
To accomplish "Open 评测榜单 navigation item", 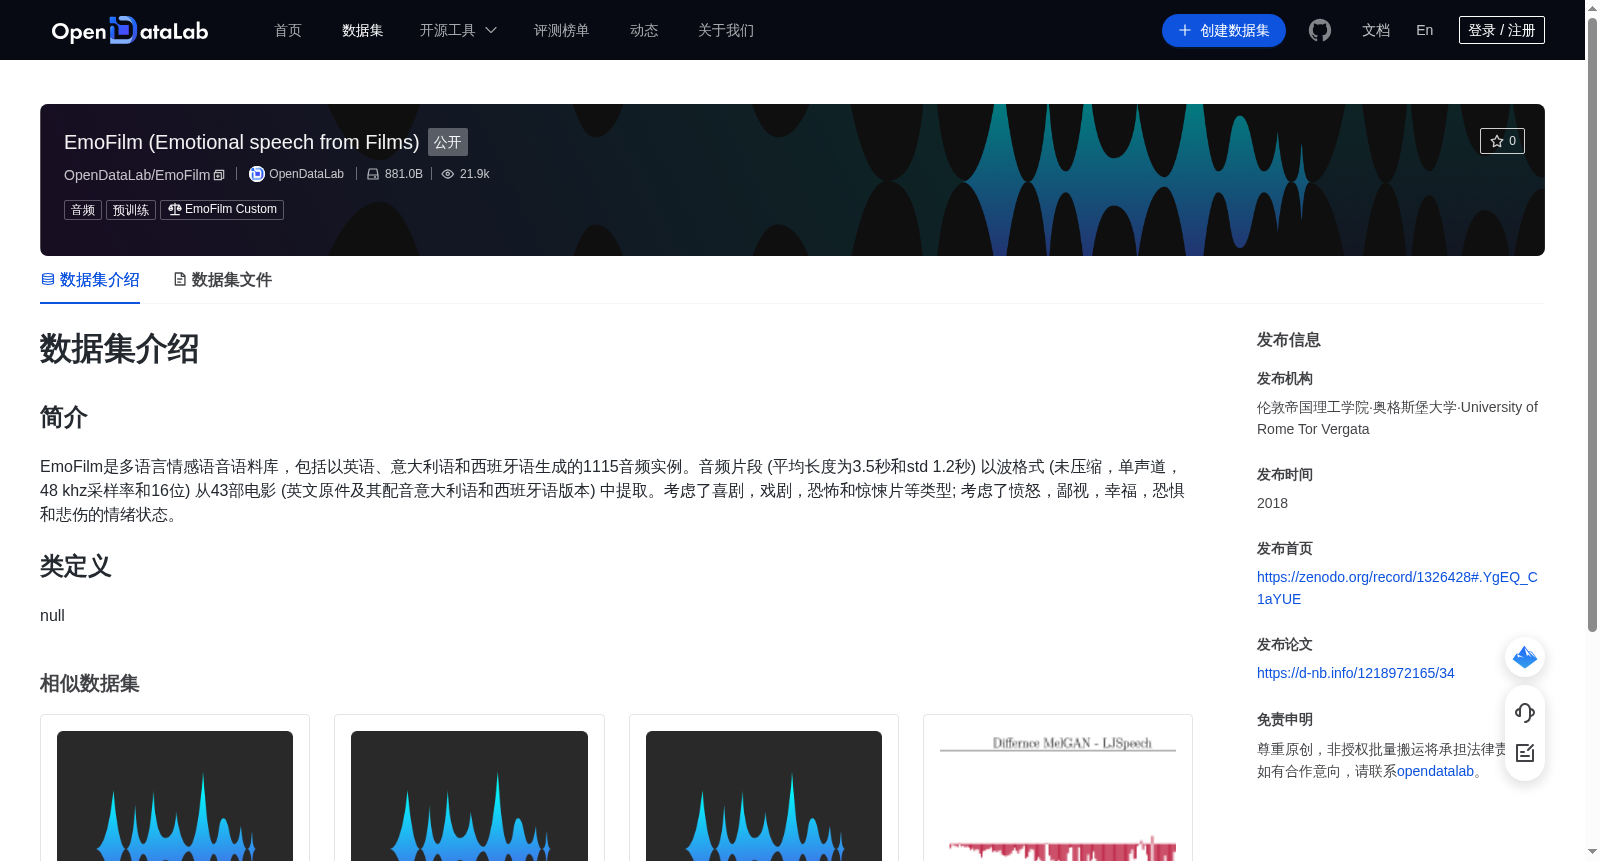I will tap(562, 30).
